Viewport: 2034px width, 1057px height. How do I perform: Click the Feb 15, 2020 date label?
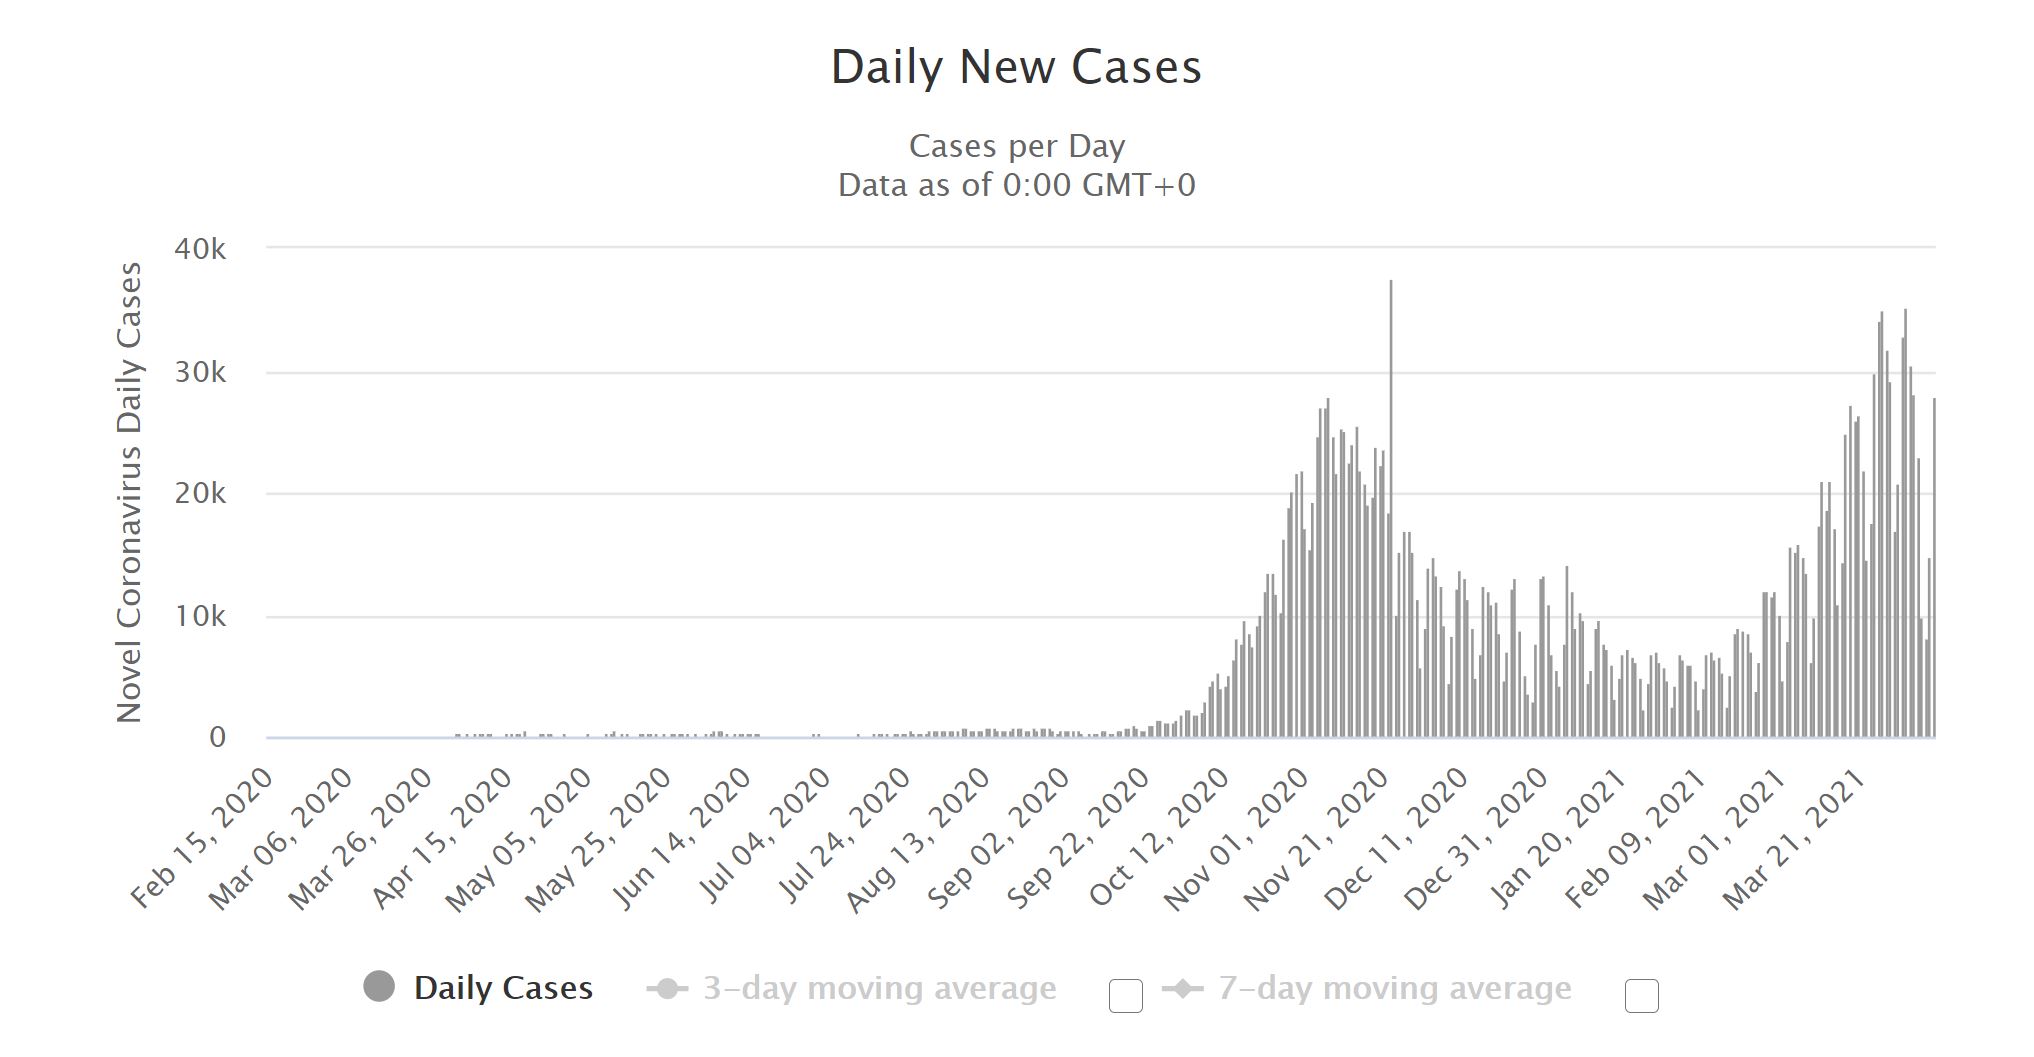[205, 838]
